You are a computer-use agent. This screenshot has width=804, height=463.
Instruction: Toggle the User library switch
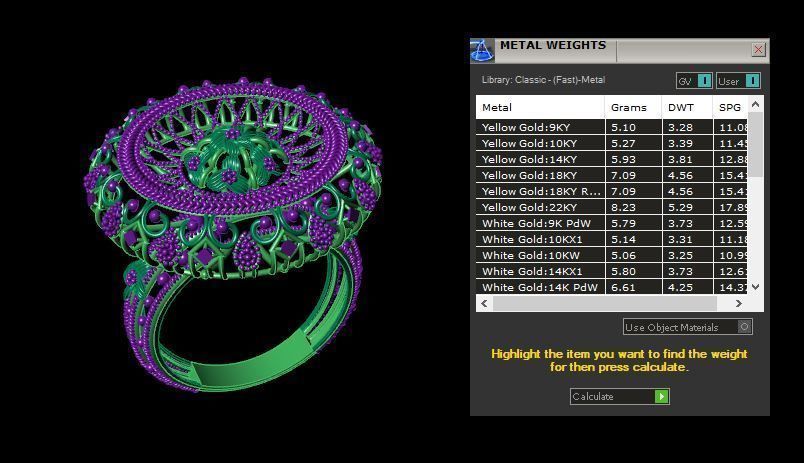[752, 81]
